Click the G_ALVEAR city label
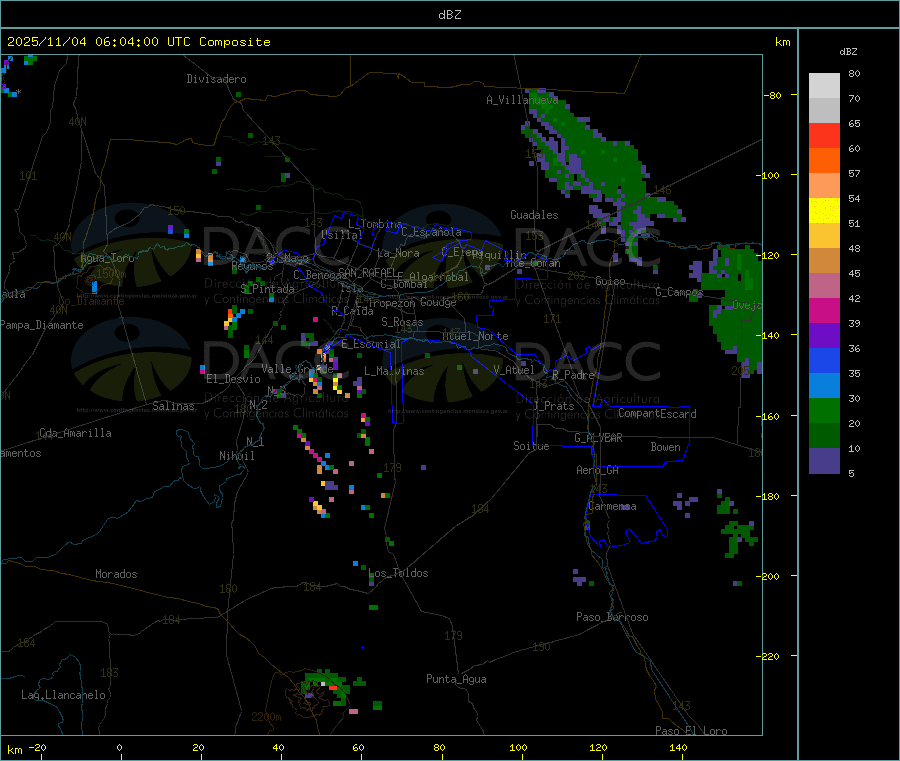The image size is (900, 761). click(598, 438)
